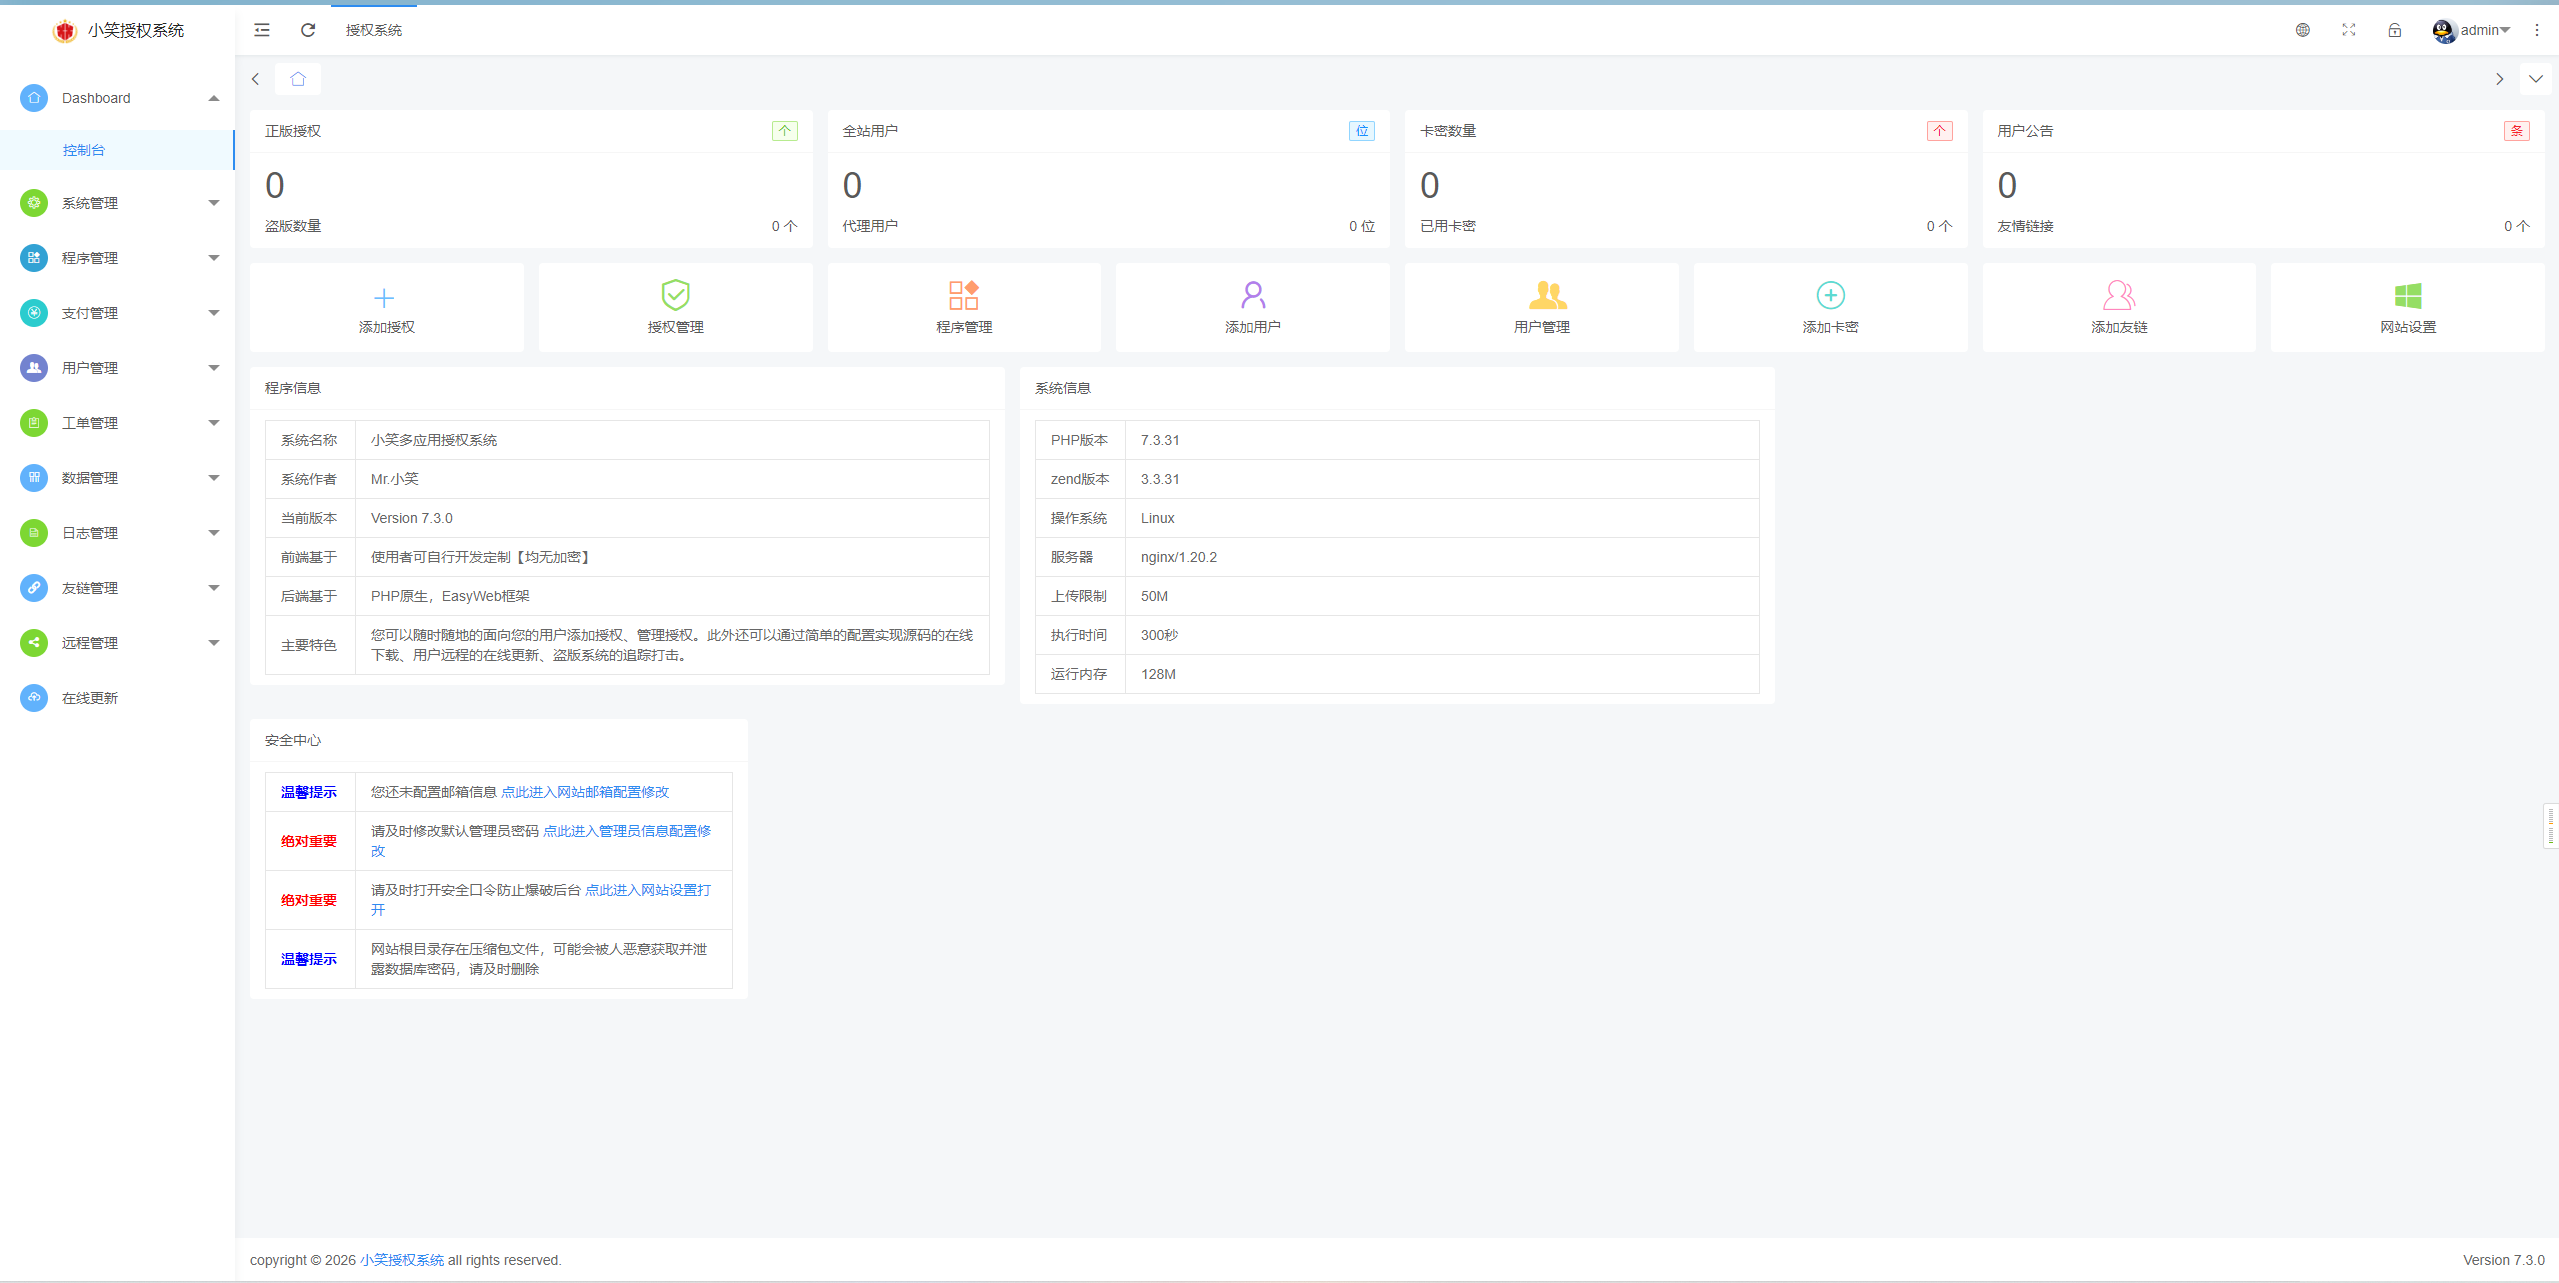Open 网站设置 windows icon shortcut
2559x1283 pixels.
(2407, 295)
